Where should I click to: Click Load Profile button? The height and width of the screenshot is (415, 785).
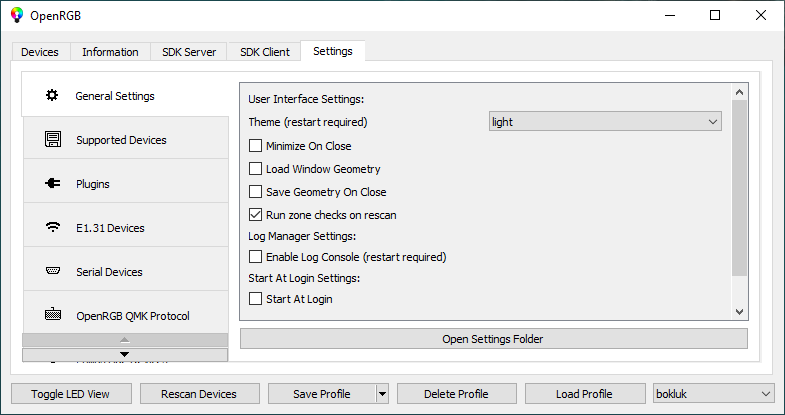pos(584,394)
